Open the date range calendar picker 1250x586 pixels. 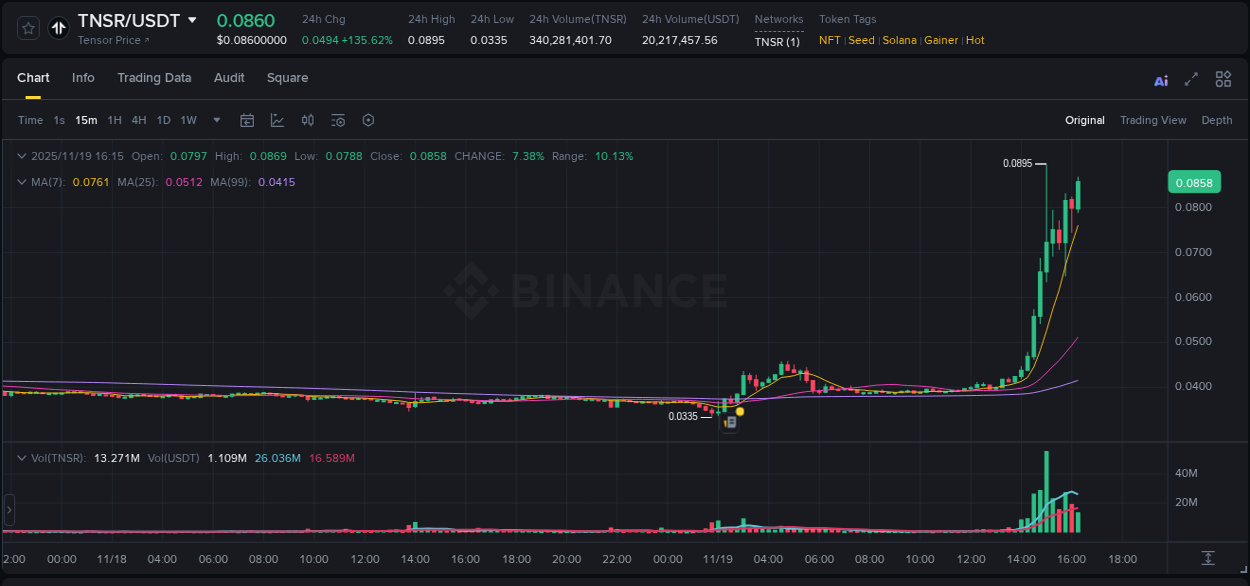tap(247, 120)
